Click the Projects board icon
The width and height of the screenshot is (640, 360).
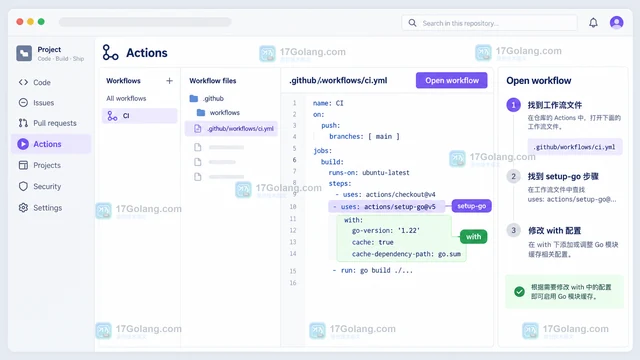click(x=23, y=165)
